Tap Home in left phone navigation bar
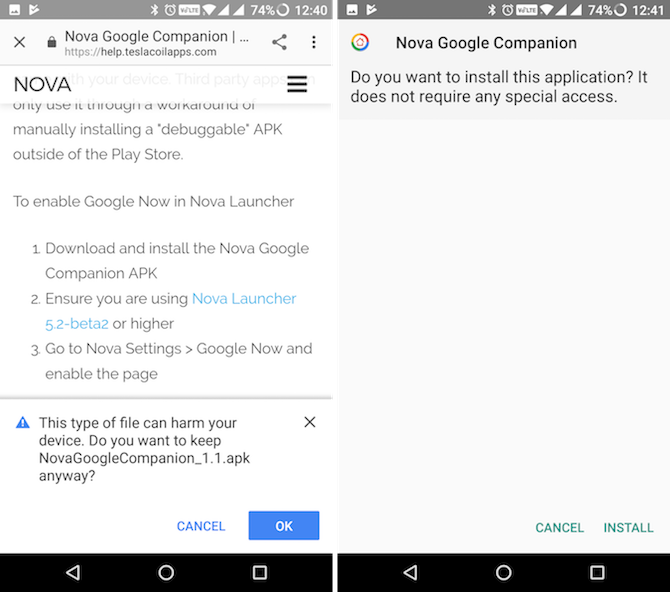The width and height of the screenshot is (670, 592). tap(166, 572)
